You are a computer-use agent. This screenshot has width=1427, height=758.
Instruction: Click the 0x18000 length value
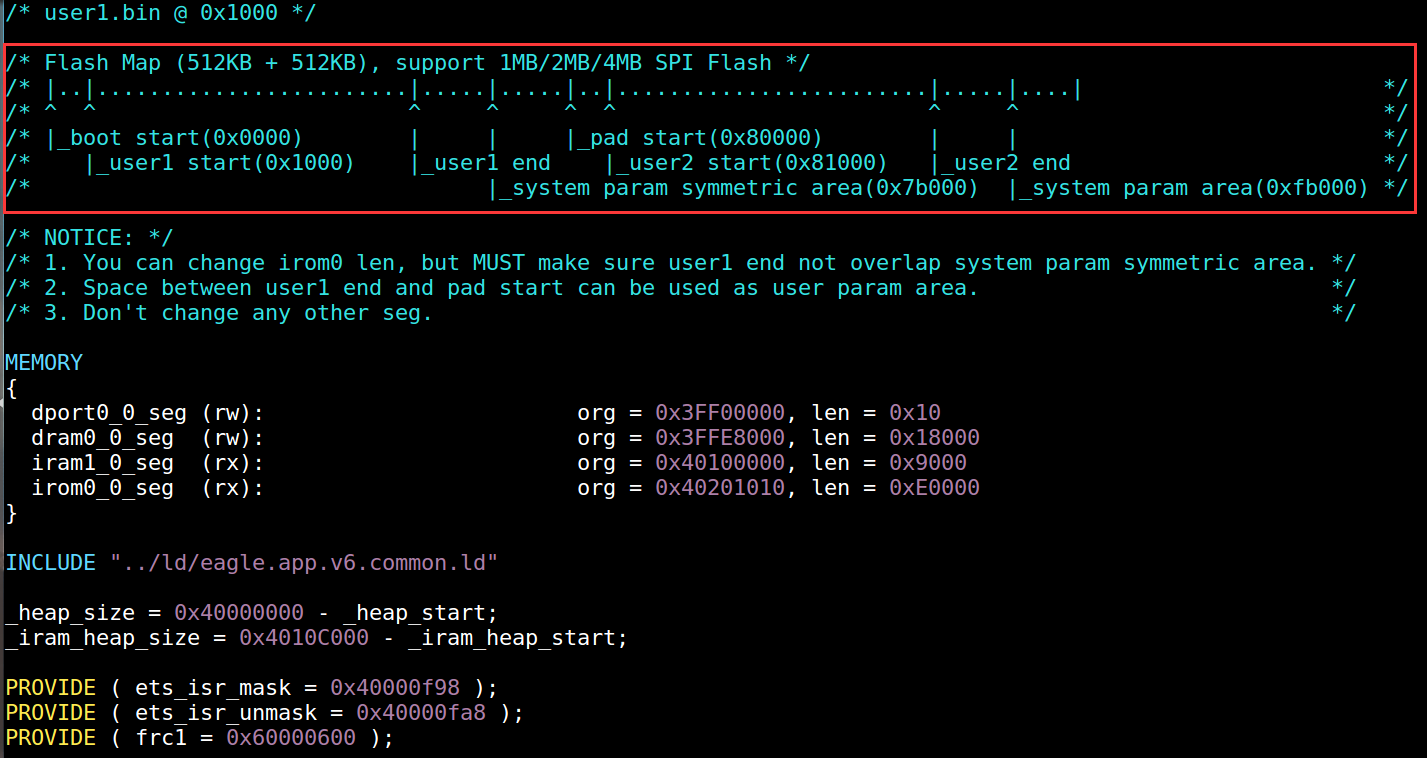[934, 437]
